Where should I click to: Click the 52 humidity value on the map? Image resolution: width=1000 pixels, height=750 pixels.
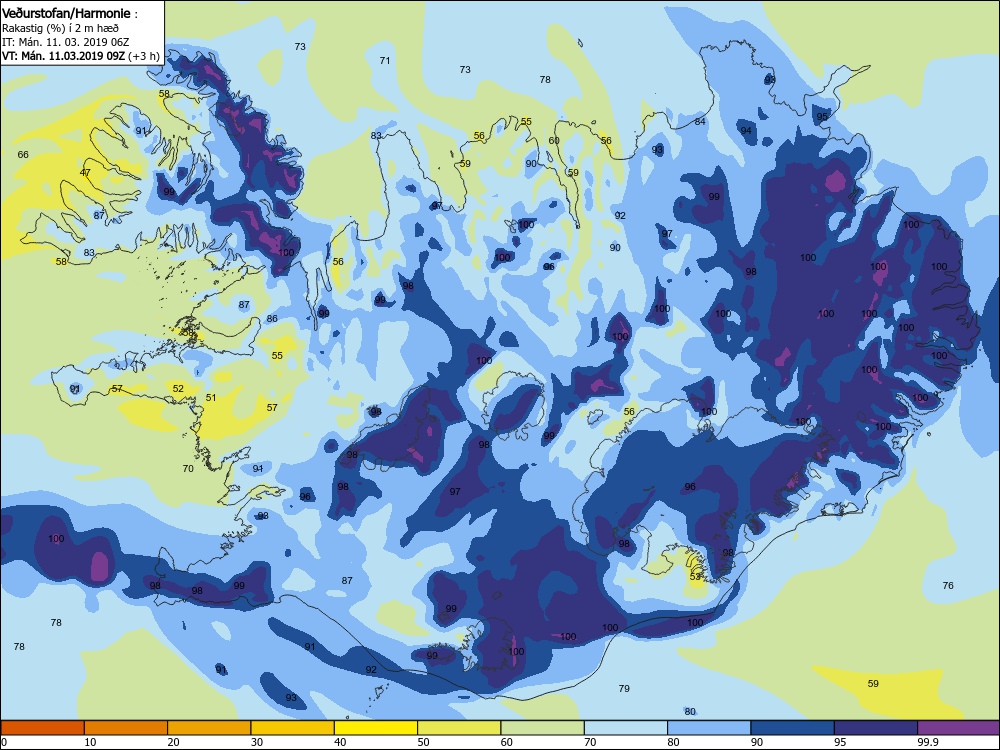[x=178, y=388]
